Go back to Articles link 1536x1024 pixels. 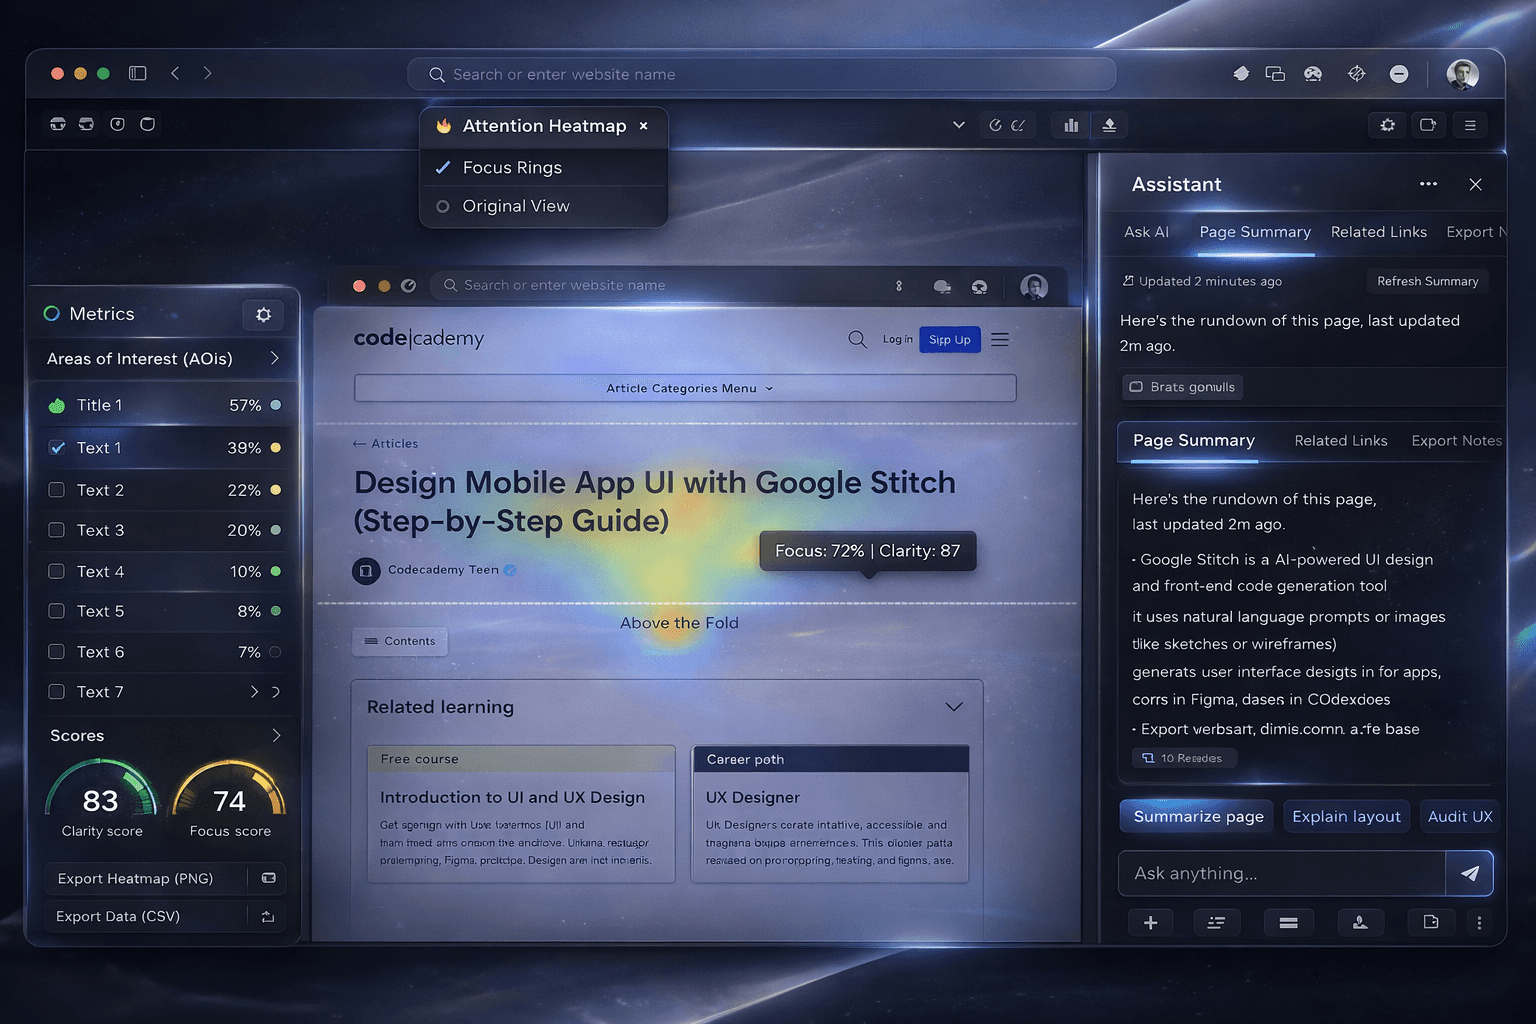385,443
